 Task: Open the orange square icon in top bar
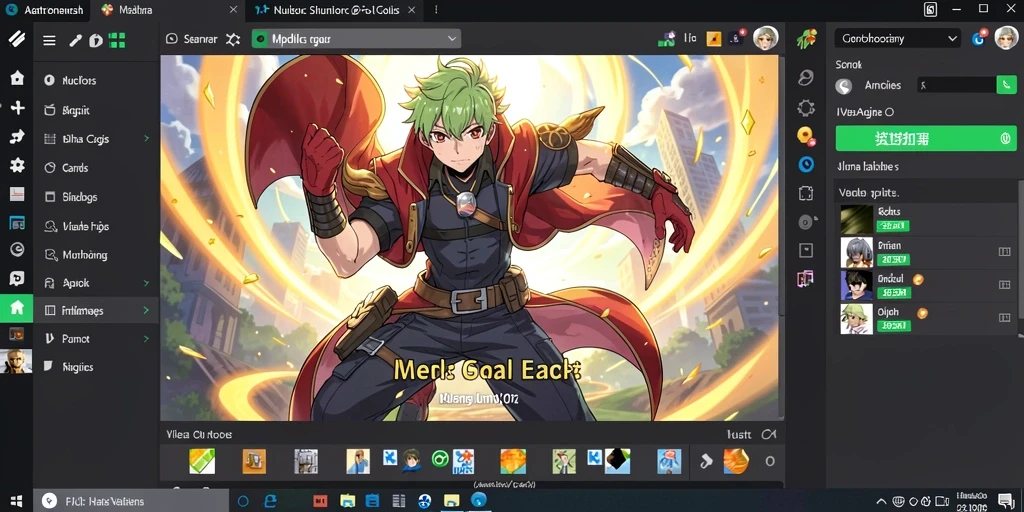[714, 39]
